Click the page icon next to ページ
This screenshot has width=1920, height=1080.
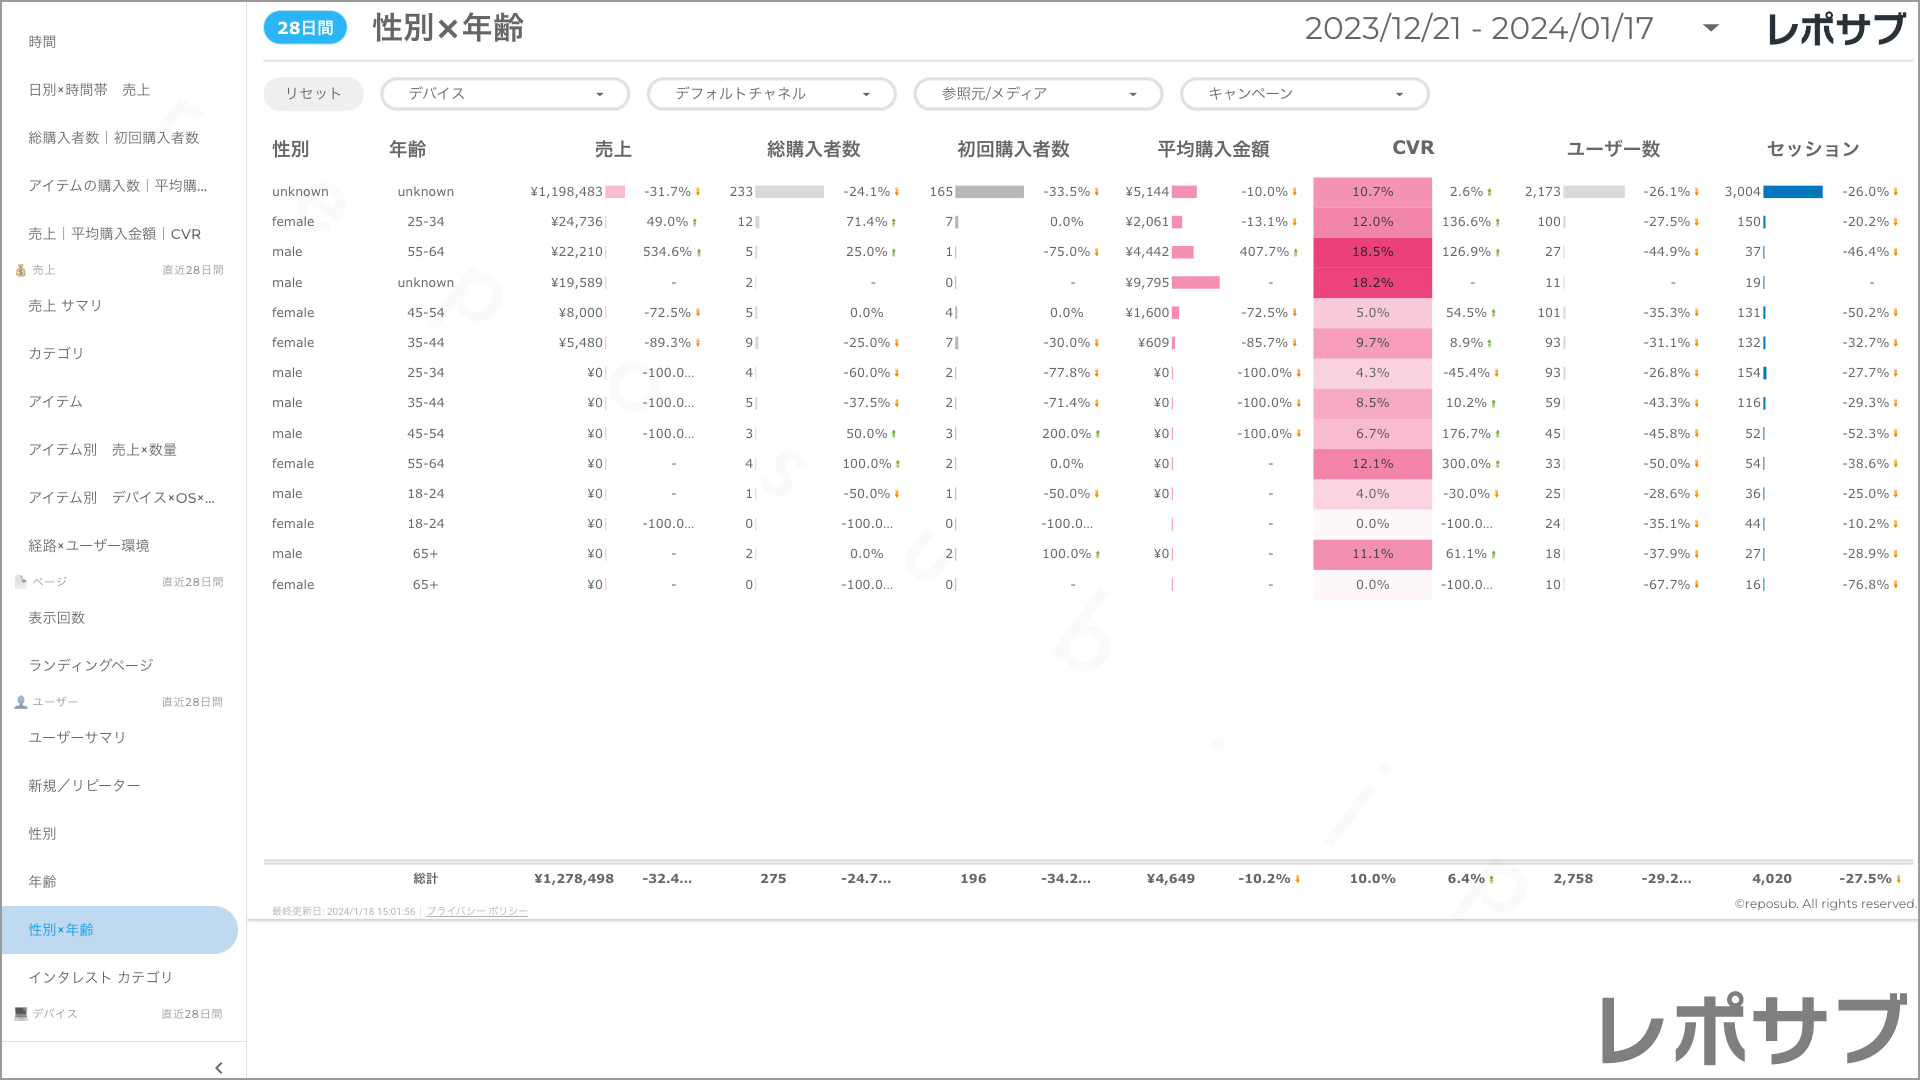pos(20,582)
